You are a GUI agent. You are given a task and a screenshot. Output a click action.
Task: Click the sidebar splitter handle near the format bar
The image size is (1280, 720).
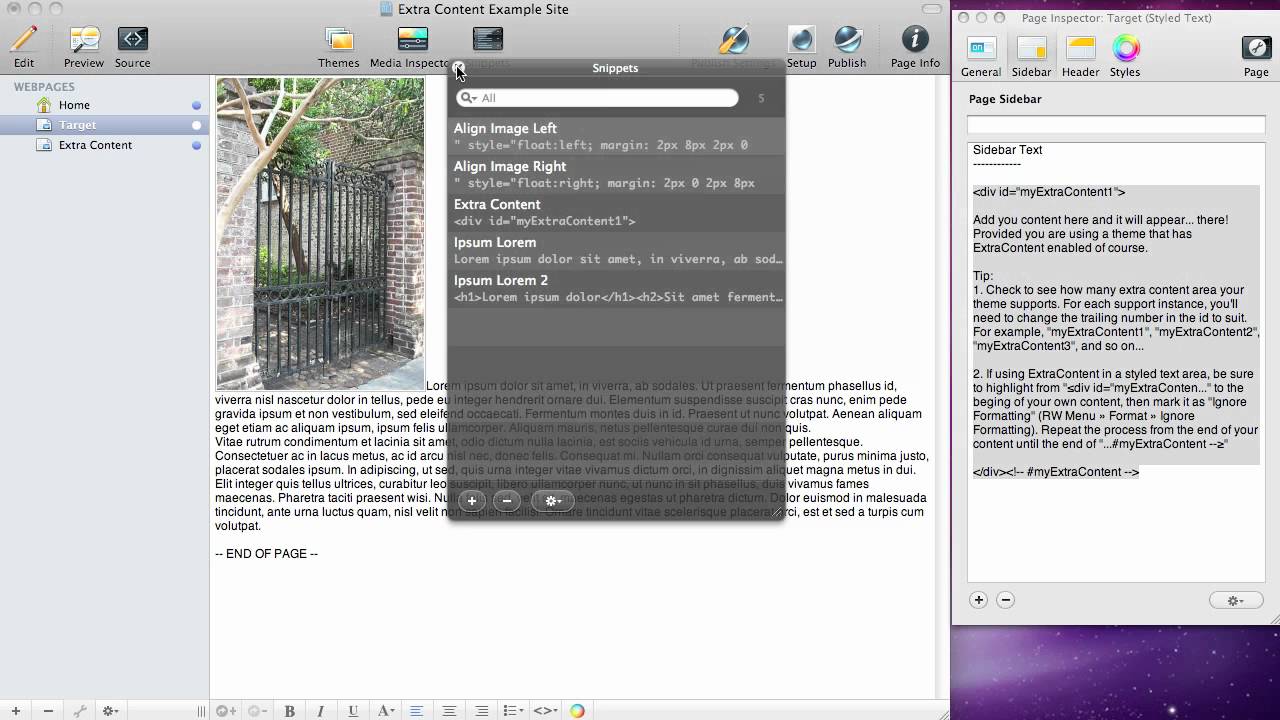pos(201,711)
